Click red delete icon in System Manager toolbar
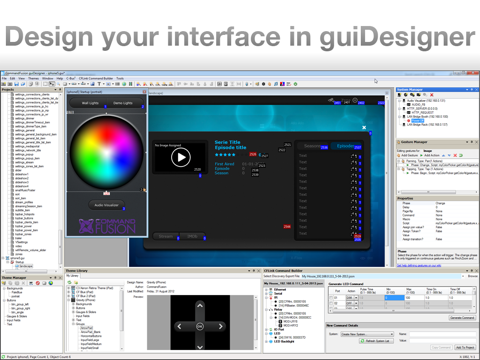Screen dimensions: 480x360 click(x=432, y=95)
